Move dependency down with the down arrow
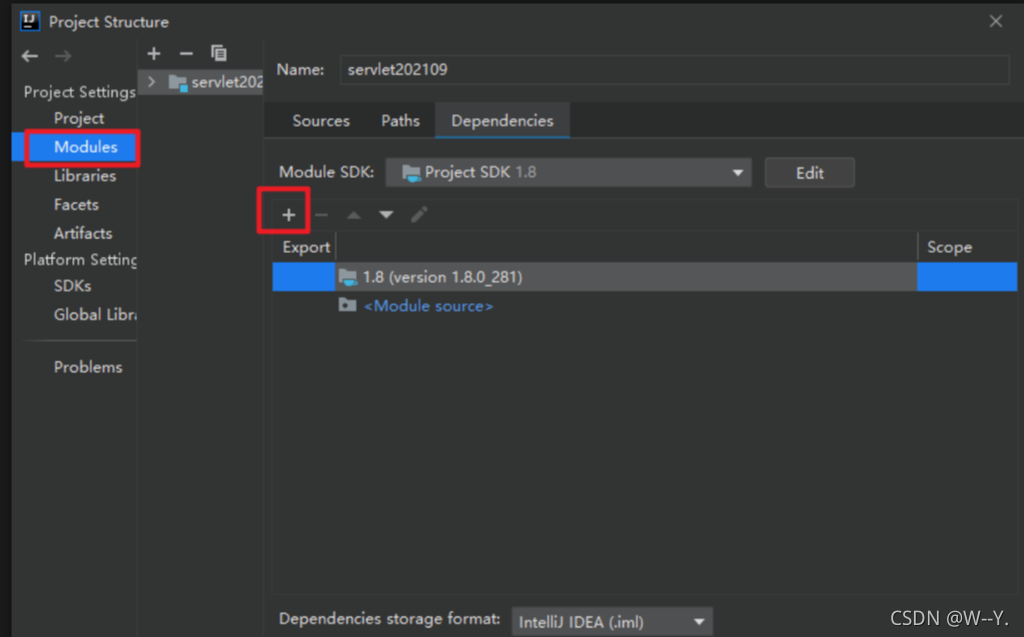The height and width of the screenshot is (637, 1024). tap(386, 213)
